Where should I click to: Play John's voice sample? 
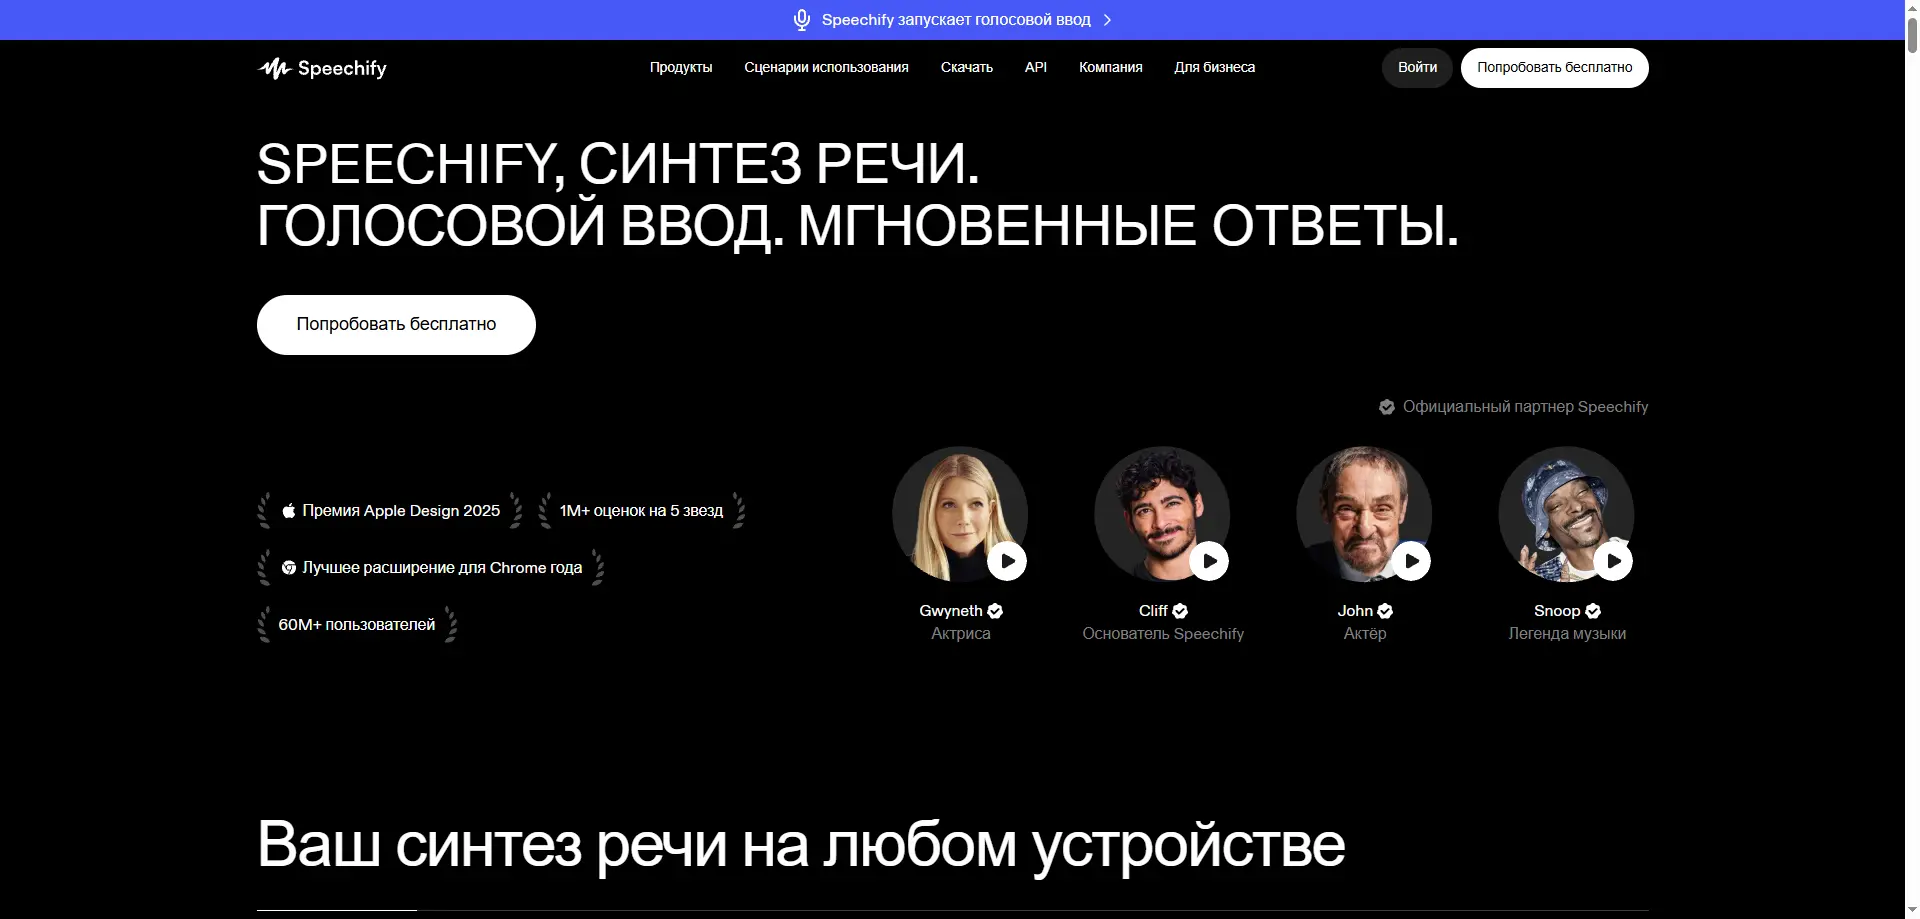1411,561
